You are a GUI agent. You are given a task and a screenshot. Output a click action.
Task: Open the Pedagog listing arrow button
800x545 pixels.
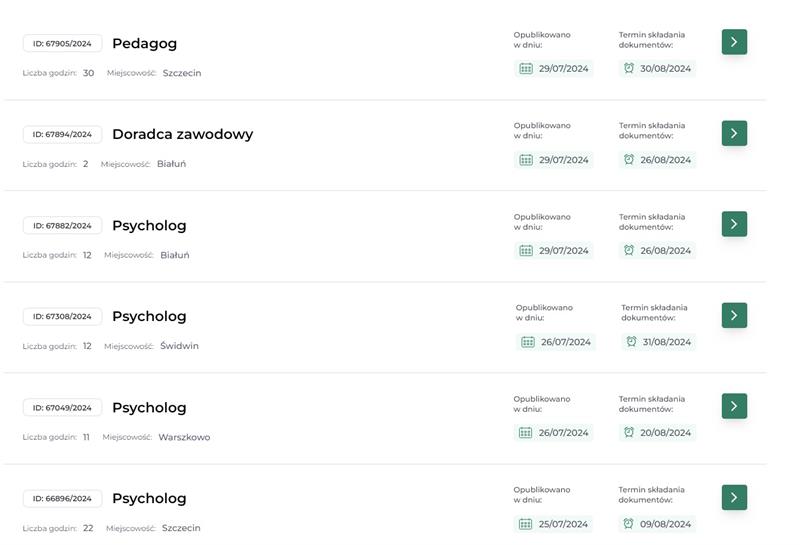[x=734, y=42]
